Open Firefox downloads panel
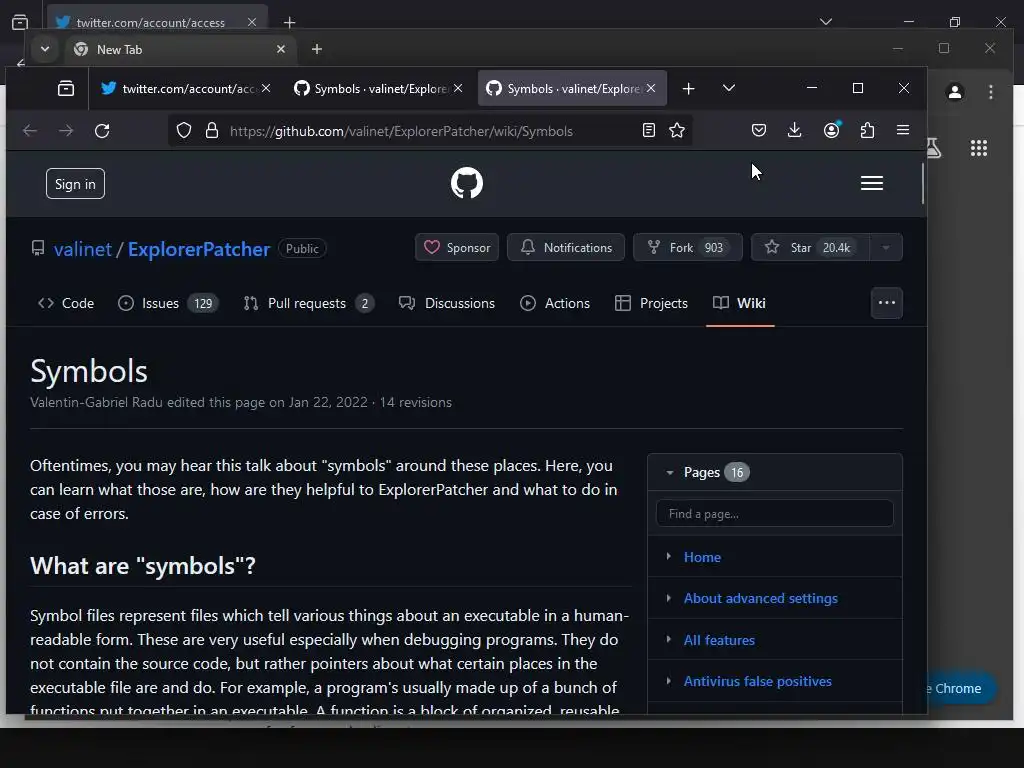The width and height of the screenshot is (1024, 768). tap(795, 131)
